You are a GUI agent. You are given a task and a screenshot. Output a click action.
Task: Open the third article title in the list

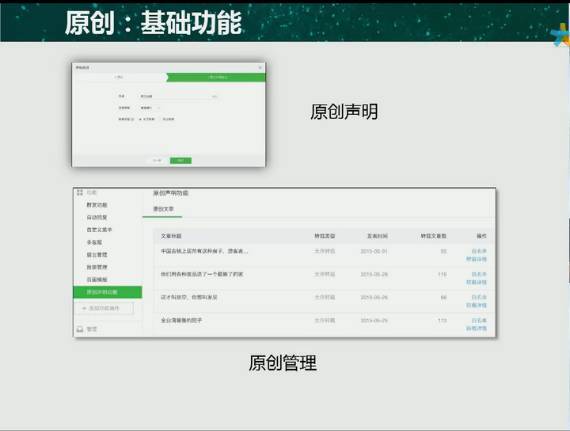point(189,297)
